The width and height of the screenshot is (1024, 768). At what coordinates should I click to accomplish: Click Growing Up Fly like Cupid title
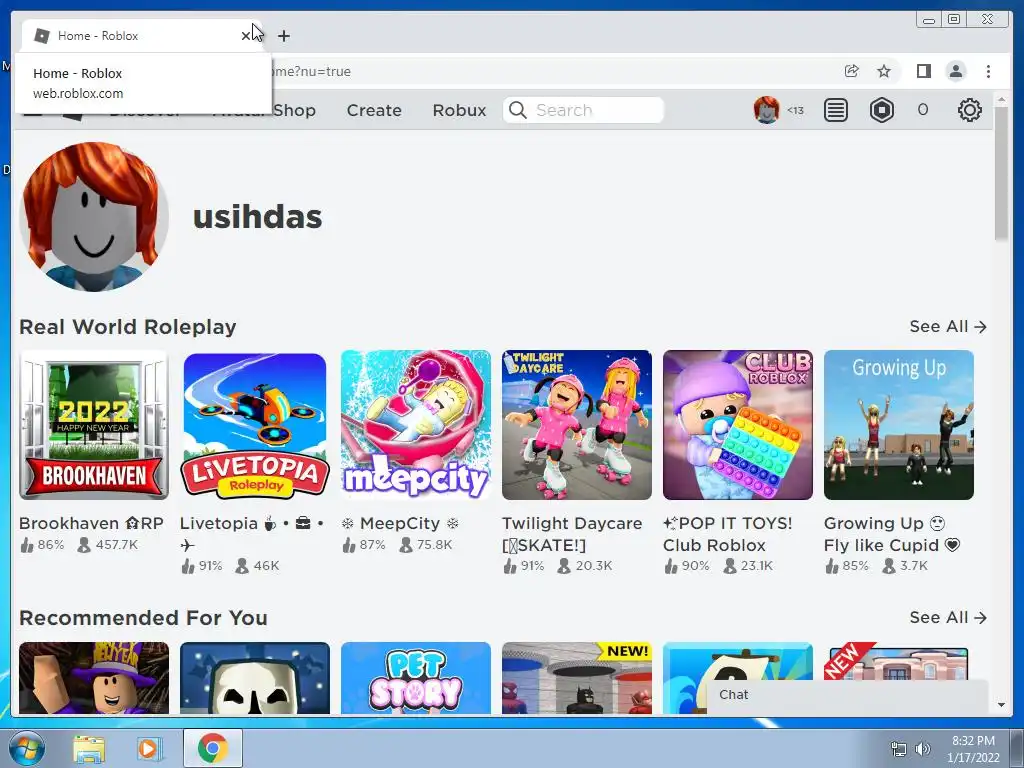892,534
